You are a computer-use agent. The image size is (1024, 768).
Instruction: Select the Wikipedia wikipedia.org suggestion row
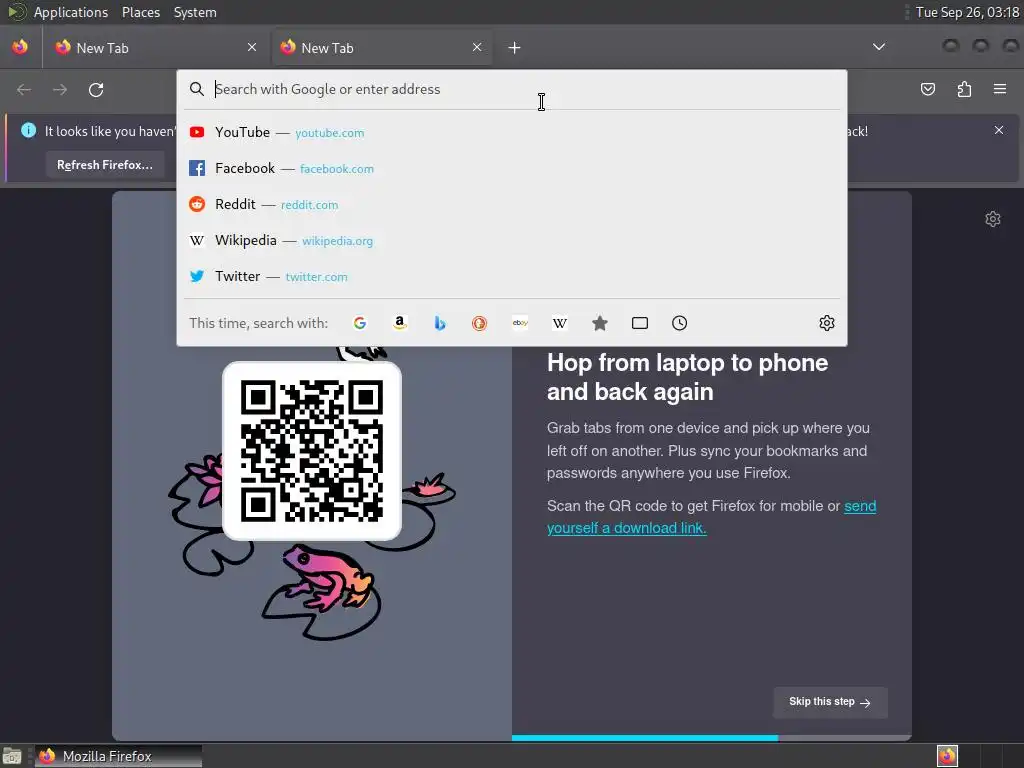pos(512,240)
